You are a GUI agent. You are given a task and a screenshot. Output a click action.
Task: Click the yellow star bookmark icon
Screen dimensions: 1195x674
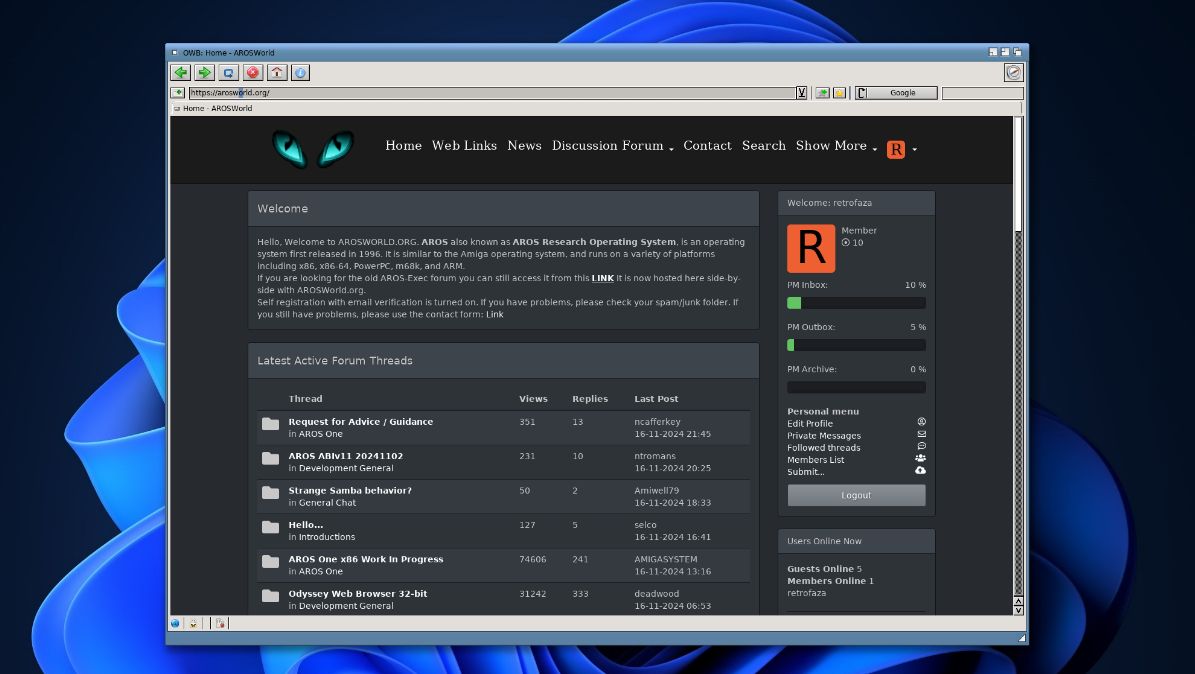click(x=839, y=93)
